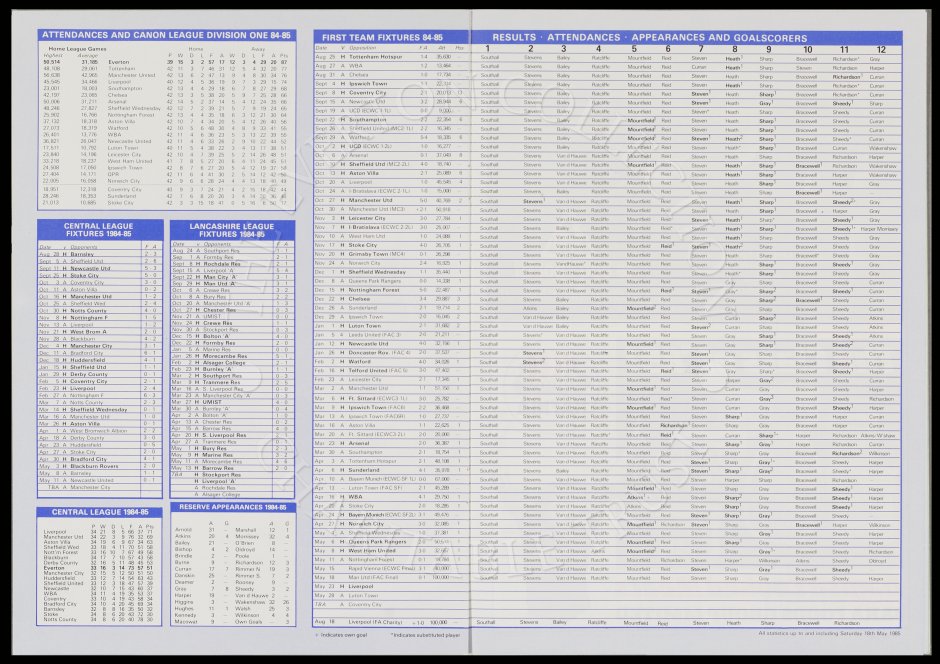
Task: Click 'Telford United' FA Cup fixture
Action: [x=378, y=371]
